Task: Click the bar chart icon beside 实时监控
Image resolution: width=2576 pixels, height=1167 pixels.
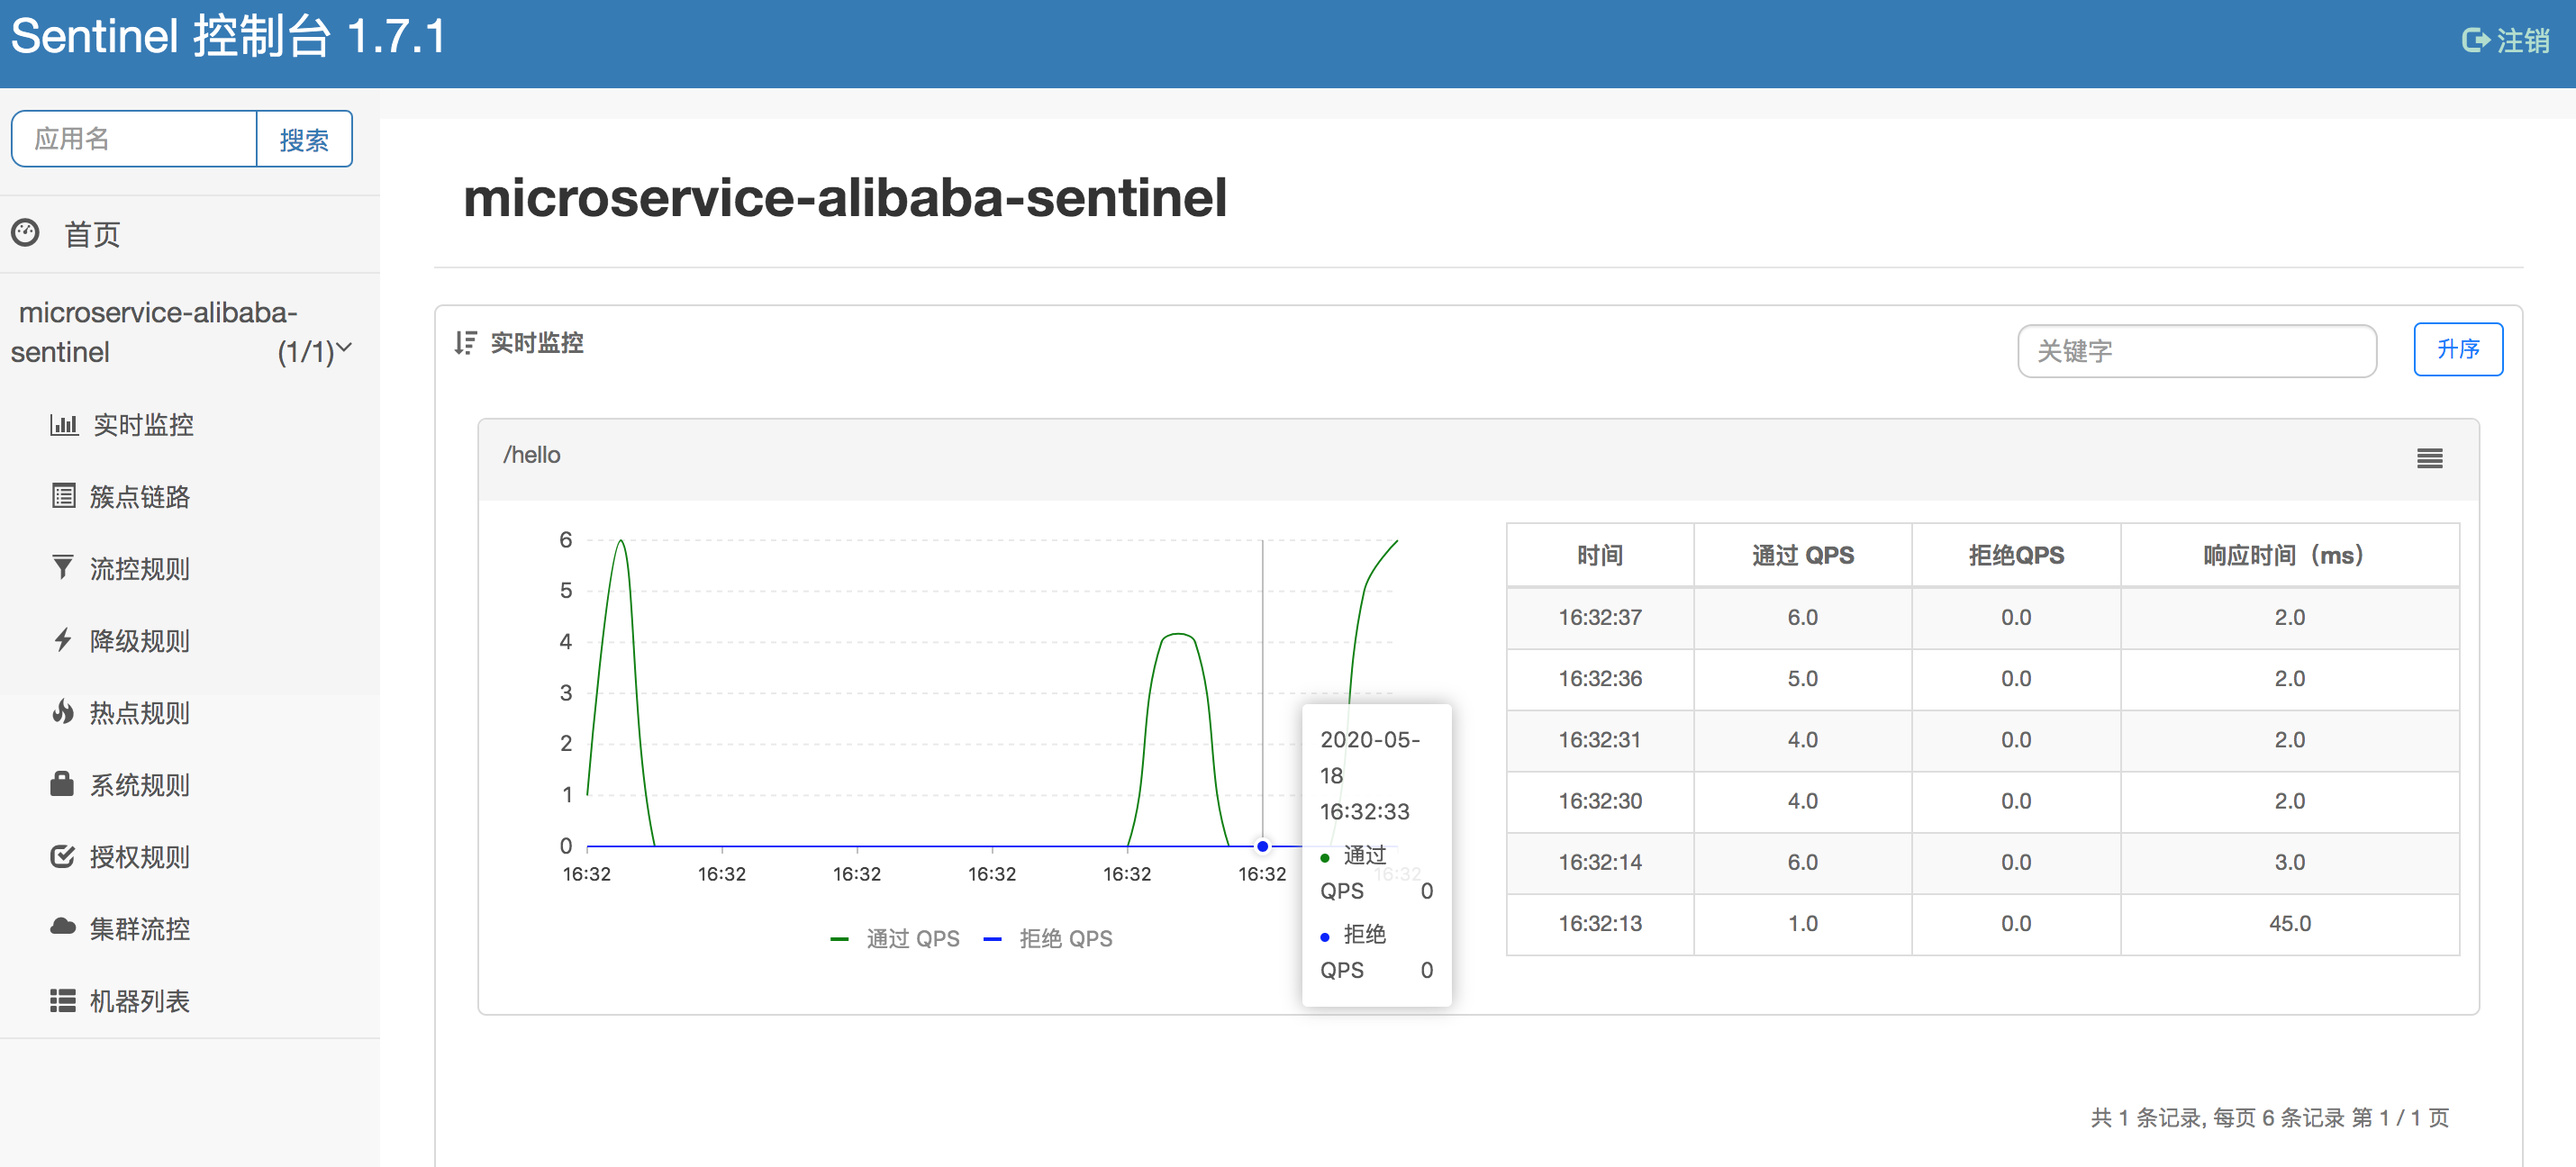Action: (x=63, y=425)
